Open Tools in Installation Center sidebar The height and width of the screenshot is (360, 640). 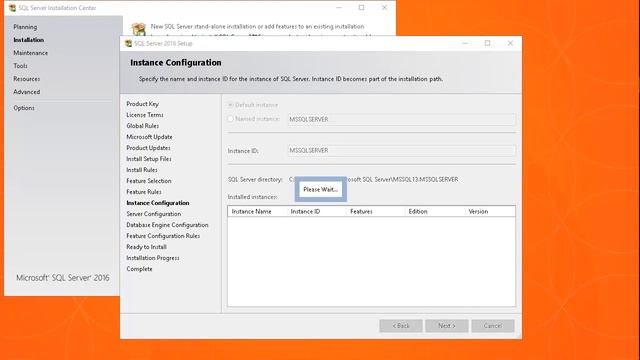[x=20, y=66]
